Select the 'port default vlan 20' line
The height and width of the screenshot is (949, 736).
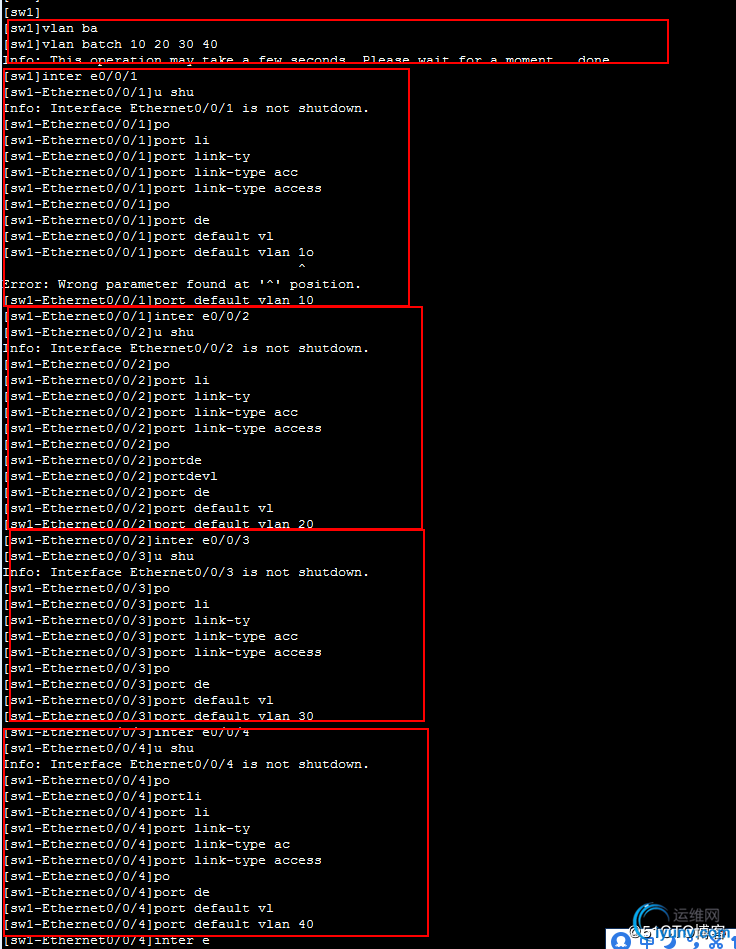(159, 524)
